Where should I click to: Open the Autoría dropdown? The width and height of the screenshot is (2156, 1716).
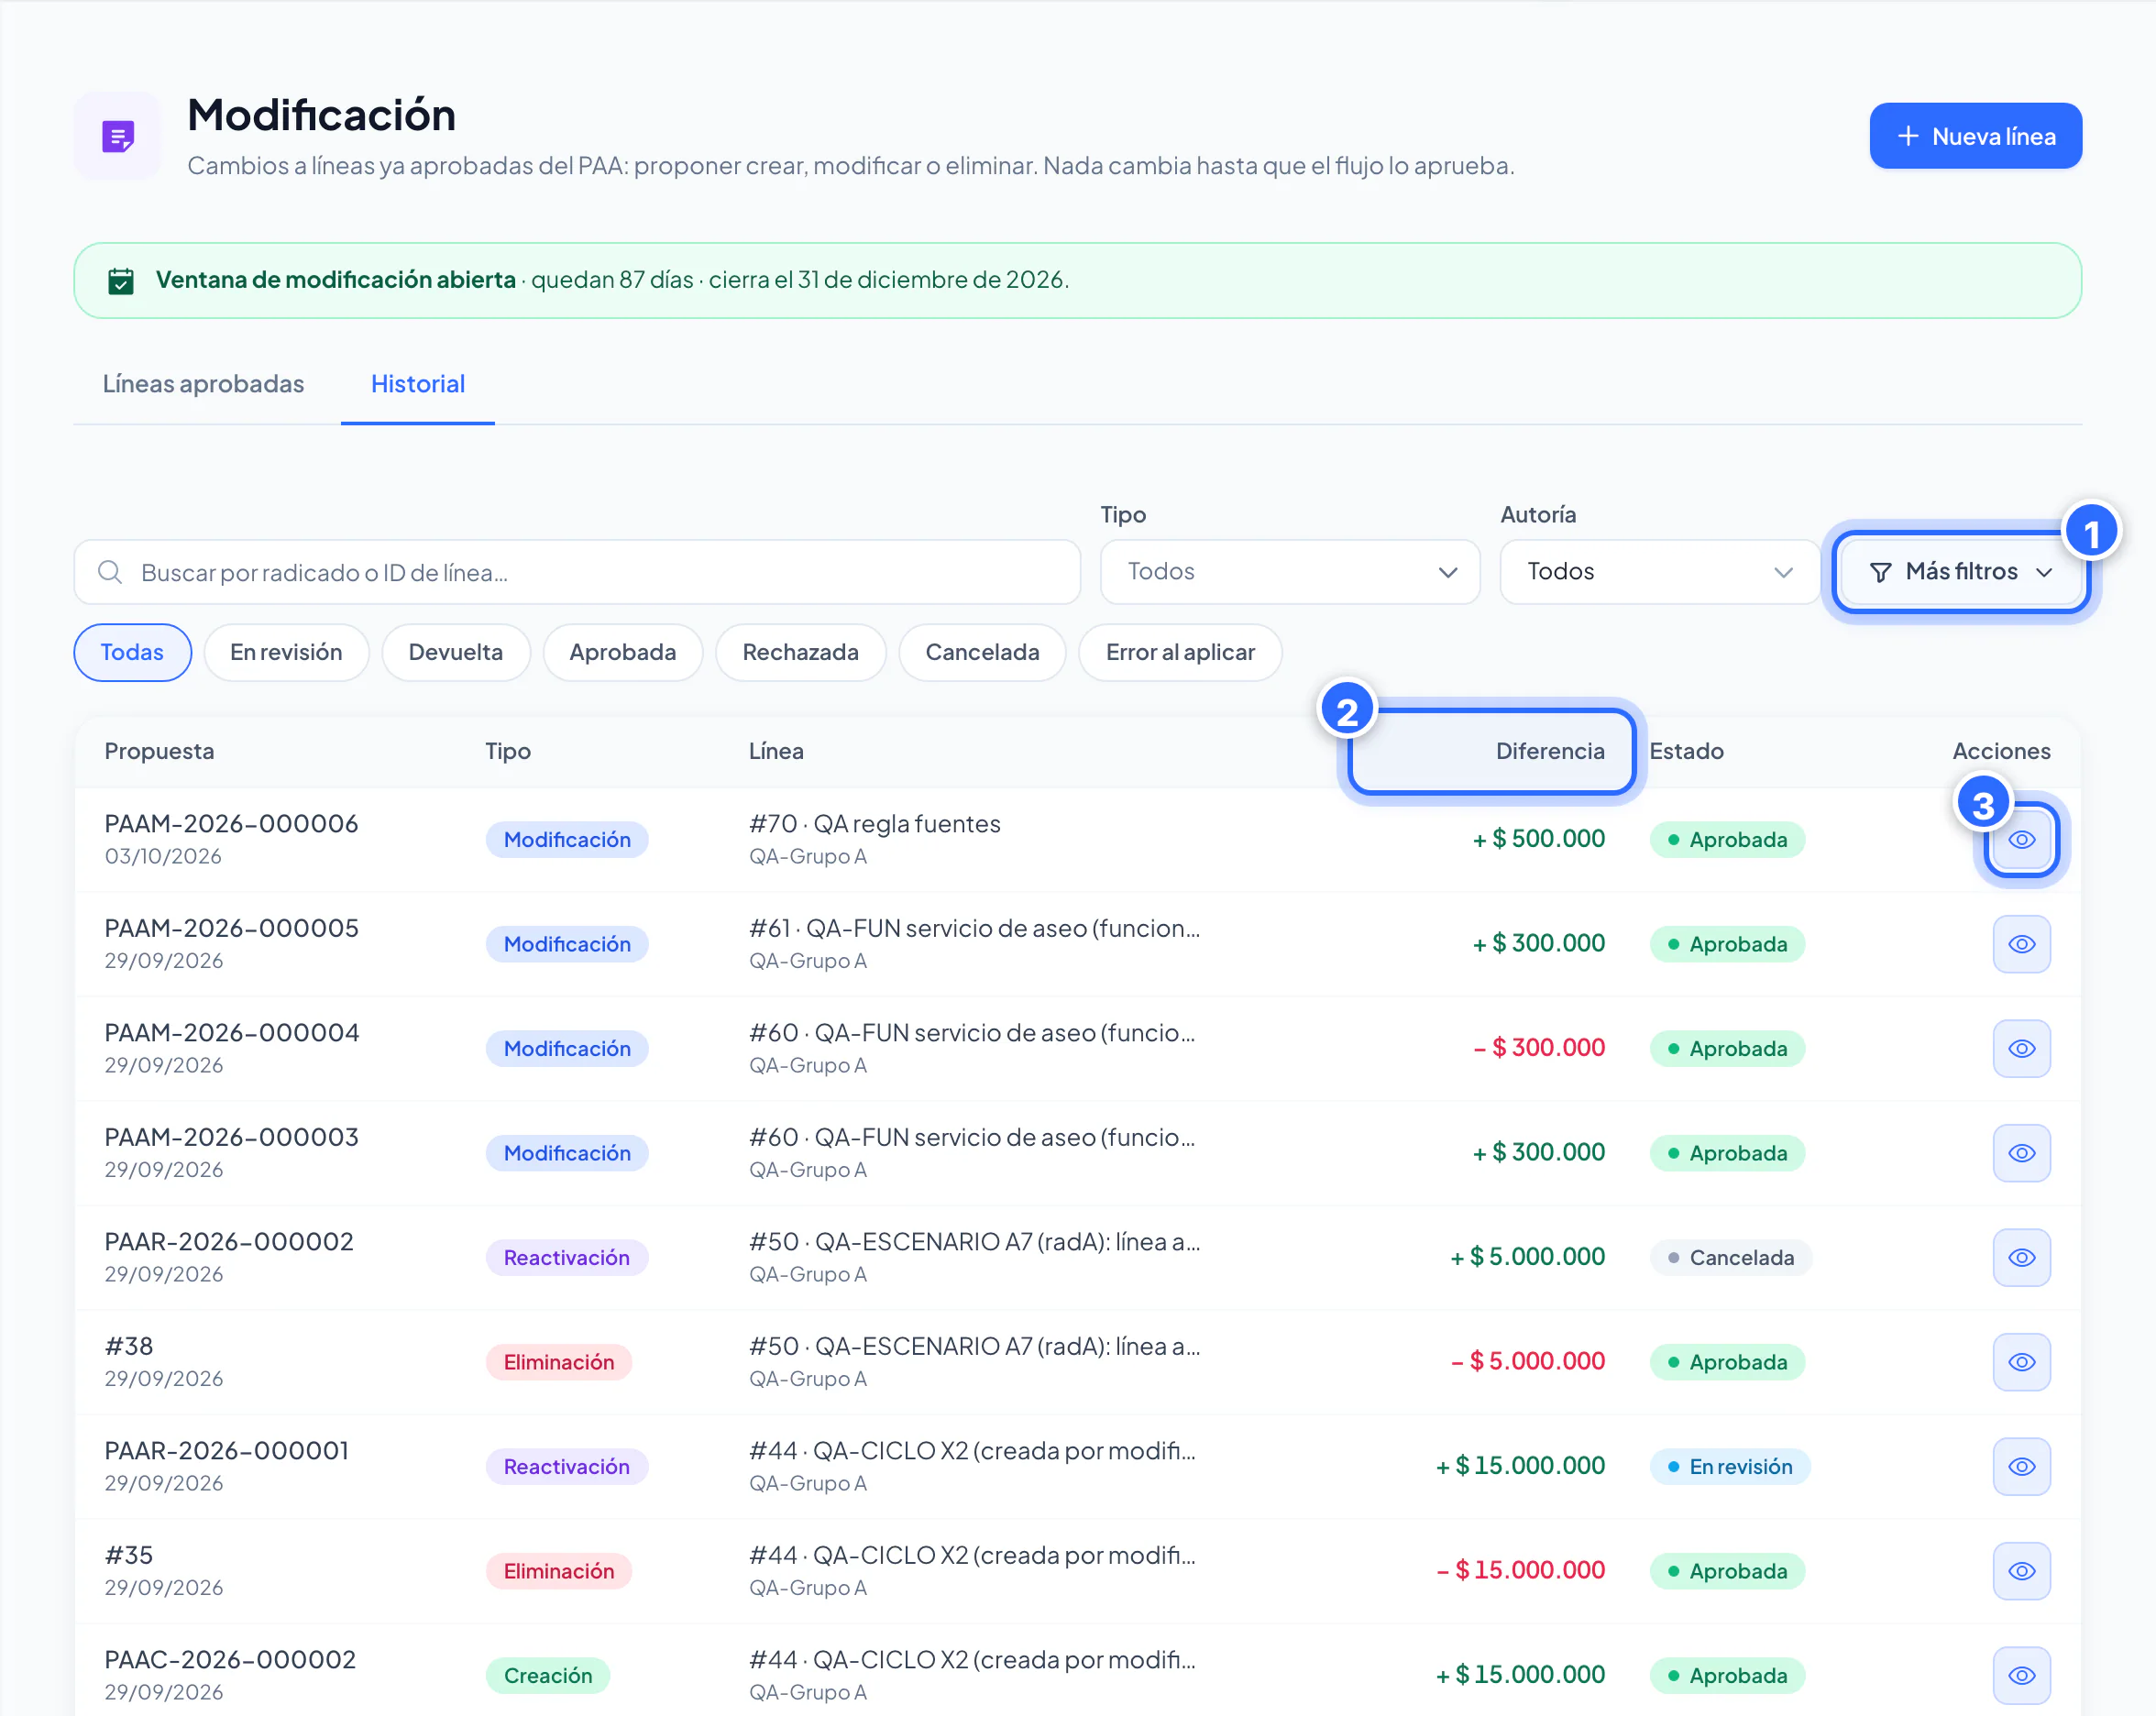[x=1660, y=572]
